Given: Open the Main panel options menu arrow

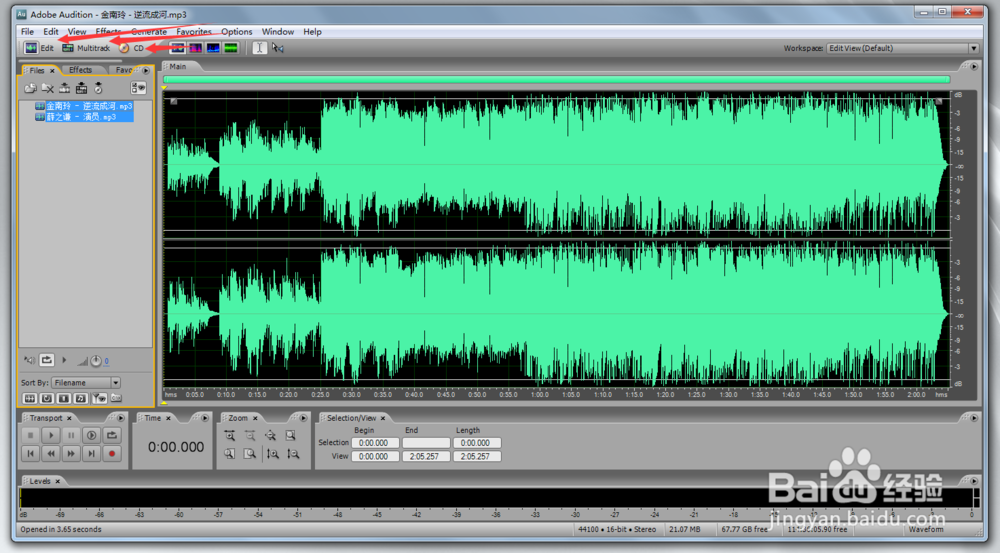Looking at the screenshot, I should click(x=974, y=66).
